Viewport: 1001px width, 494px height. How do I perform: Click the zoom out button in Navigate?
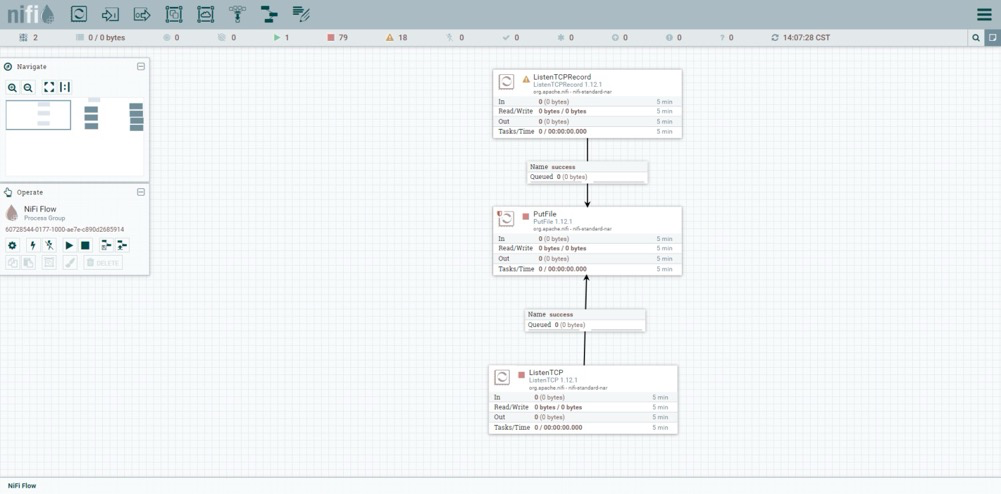(28, 87)
